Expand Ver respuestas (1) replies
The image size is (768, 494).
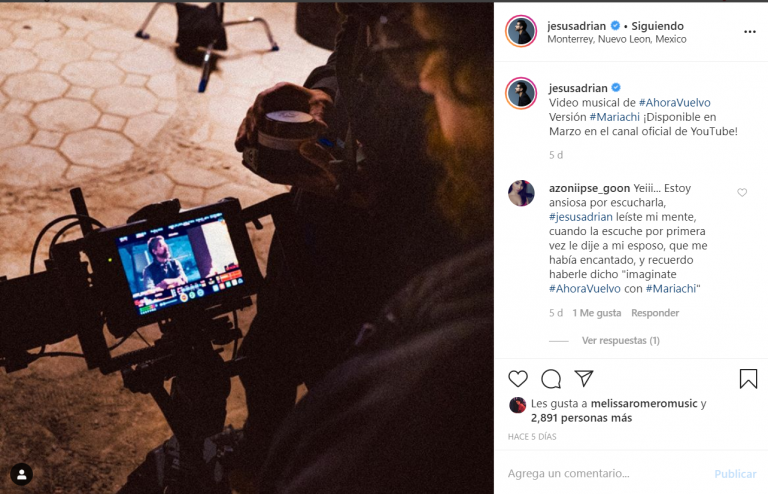click(x=621, y=340)
